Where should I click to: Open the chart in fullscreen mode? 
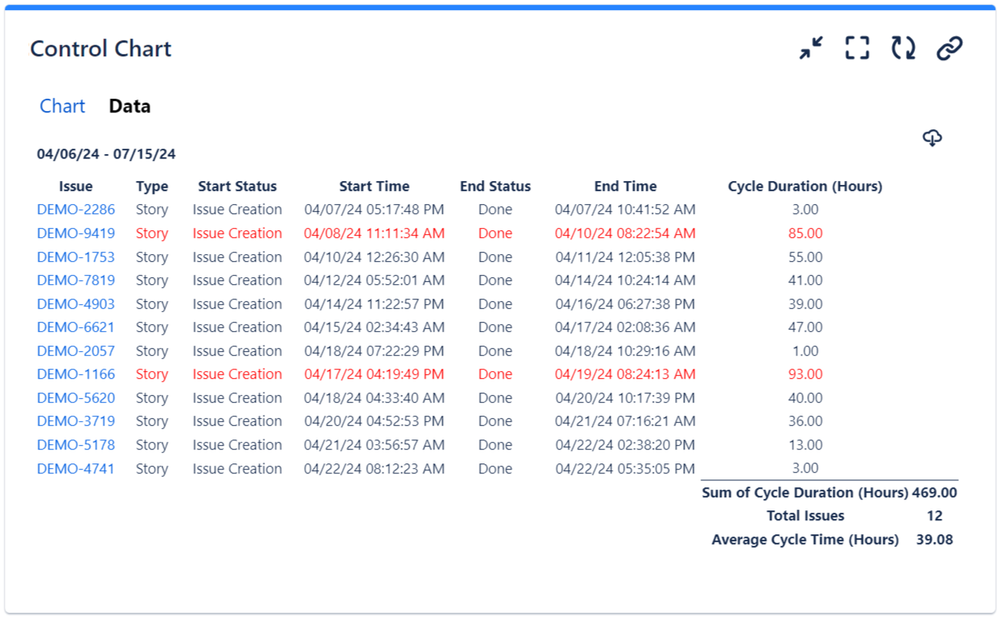point(857,48)
